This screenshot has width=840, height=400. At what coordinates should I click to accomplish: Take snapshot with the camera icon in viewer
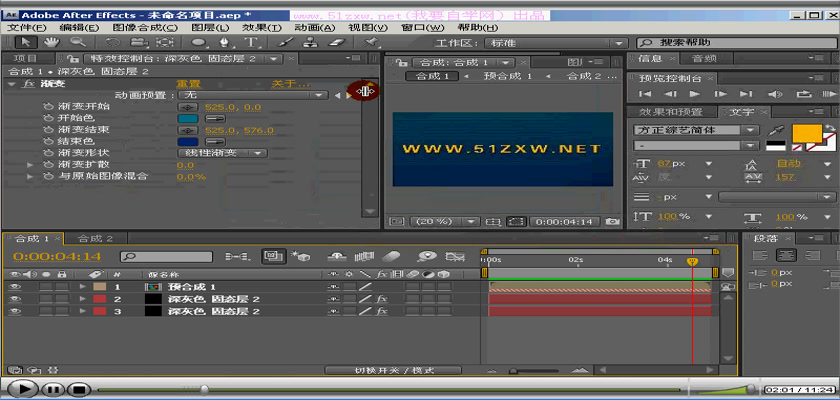tap(612, 221)
